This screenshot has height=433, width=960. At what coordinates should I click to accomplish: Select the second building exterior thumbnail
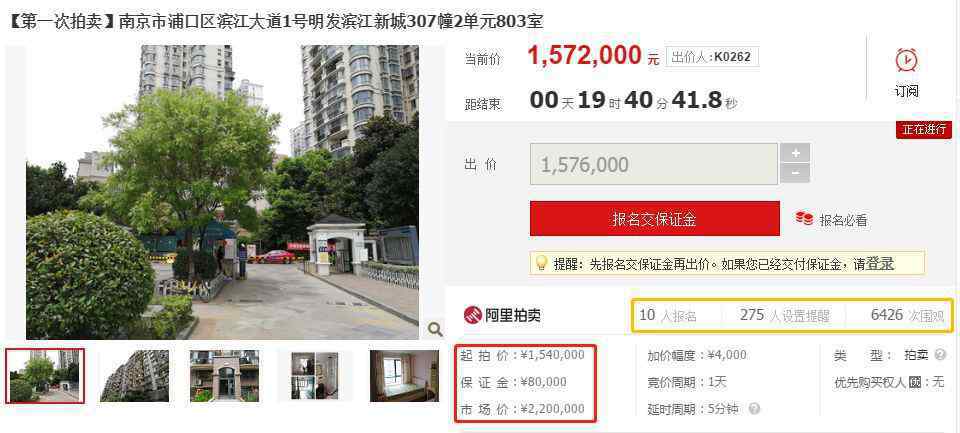pos(134,375)
